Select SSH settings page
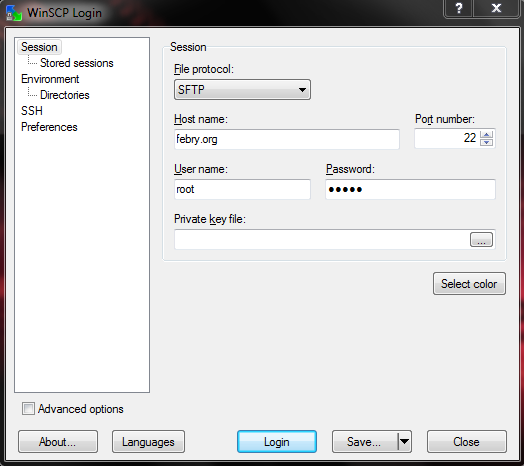This screenshot has width=524, height=466. (x=32, y=111)
